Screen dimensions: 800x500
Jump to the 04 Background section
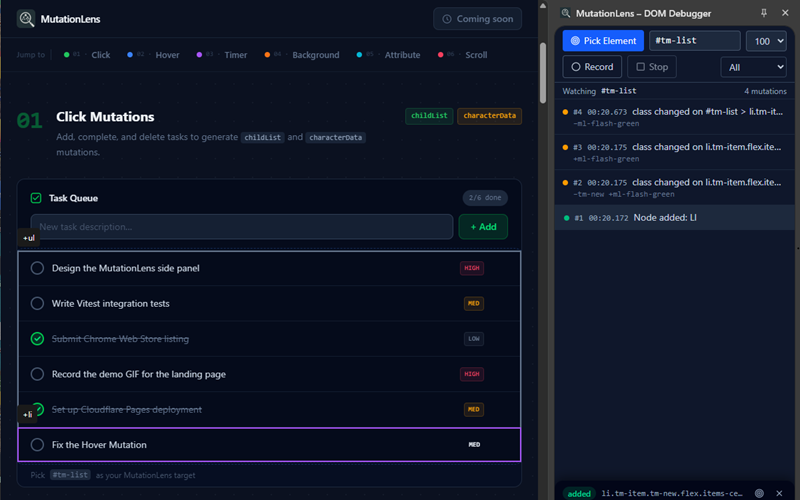click(x=302, y=55)
